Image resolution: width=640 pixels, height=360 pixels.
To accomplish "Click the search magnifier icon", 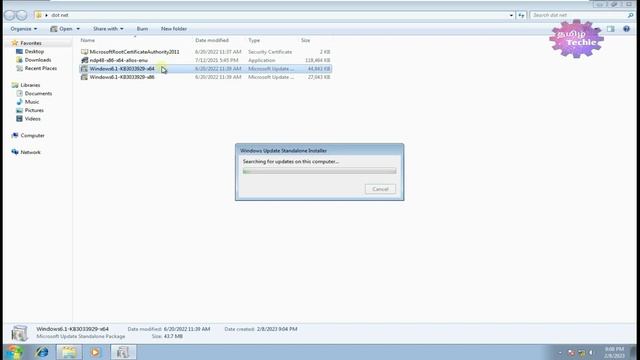I will pos(631,15).
